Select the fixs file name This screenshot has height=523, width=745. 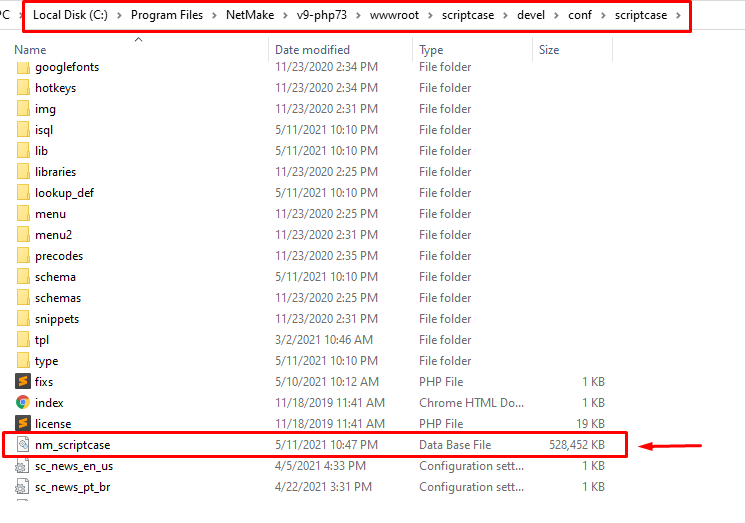(x=44, y=382)
